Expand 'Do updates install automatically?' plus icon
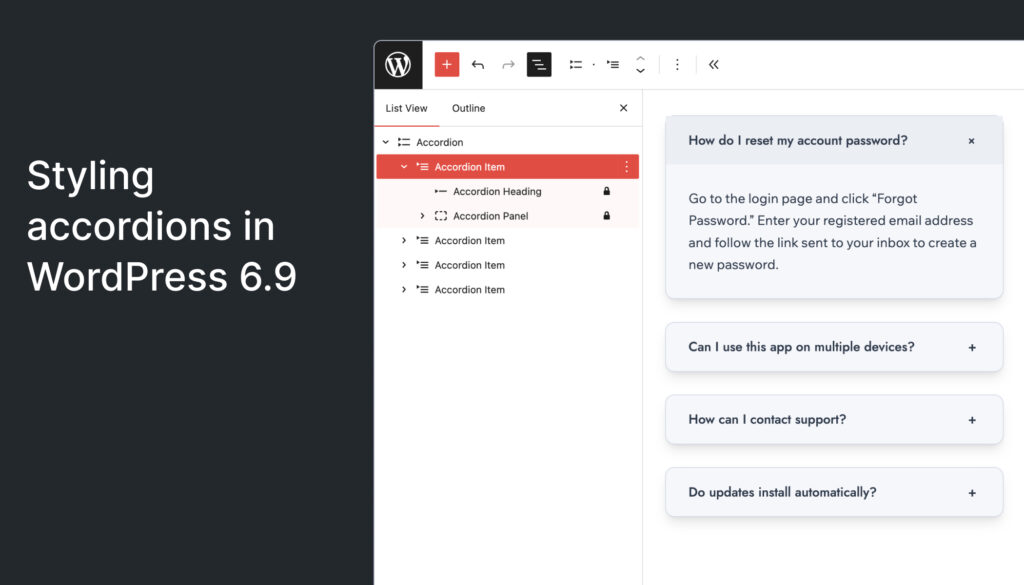 [972, 493]
